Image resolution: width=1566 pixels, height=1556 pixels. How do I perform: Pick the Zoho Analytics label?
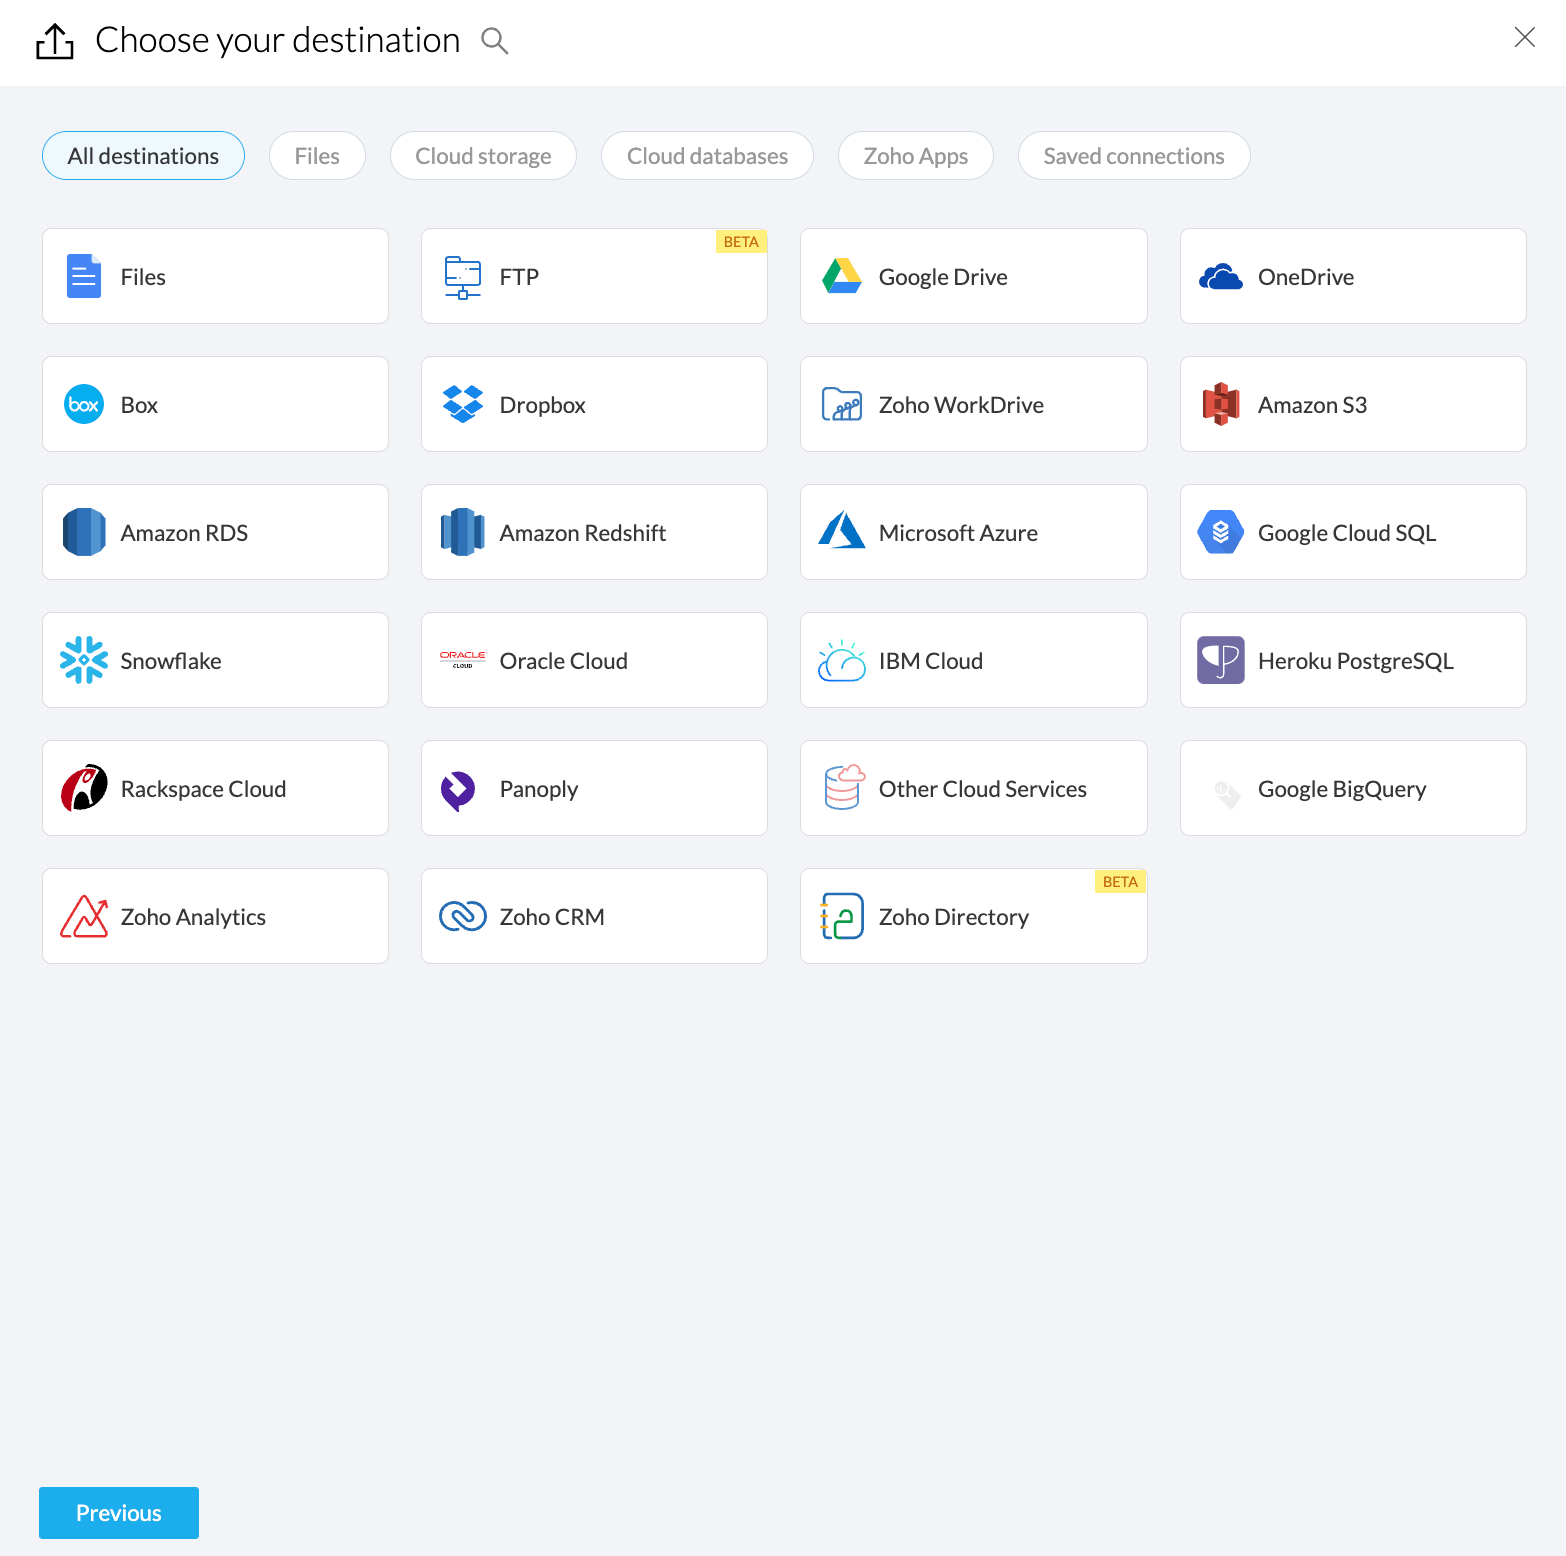193,917
